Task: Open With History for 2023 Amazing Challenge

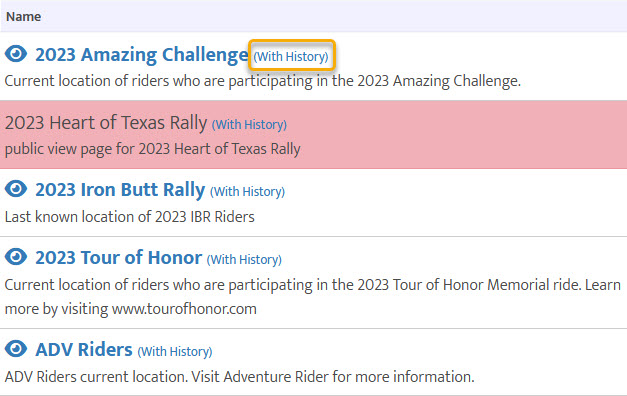Action: [x=291, y=56]
